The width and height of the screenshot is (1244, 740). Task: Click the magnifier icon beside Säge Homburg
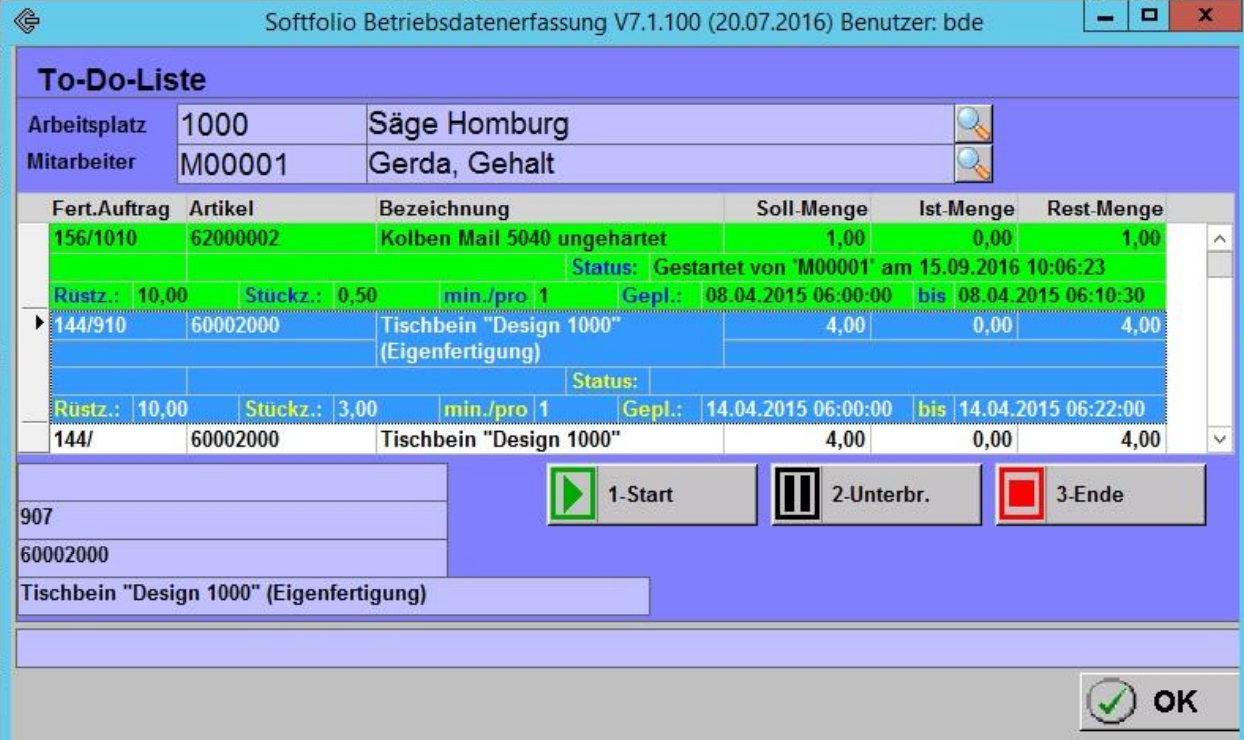pos(972,124)
